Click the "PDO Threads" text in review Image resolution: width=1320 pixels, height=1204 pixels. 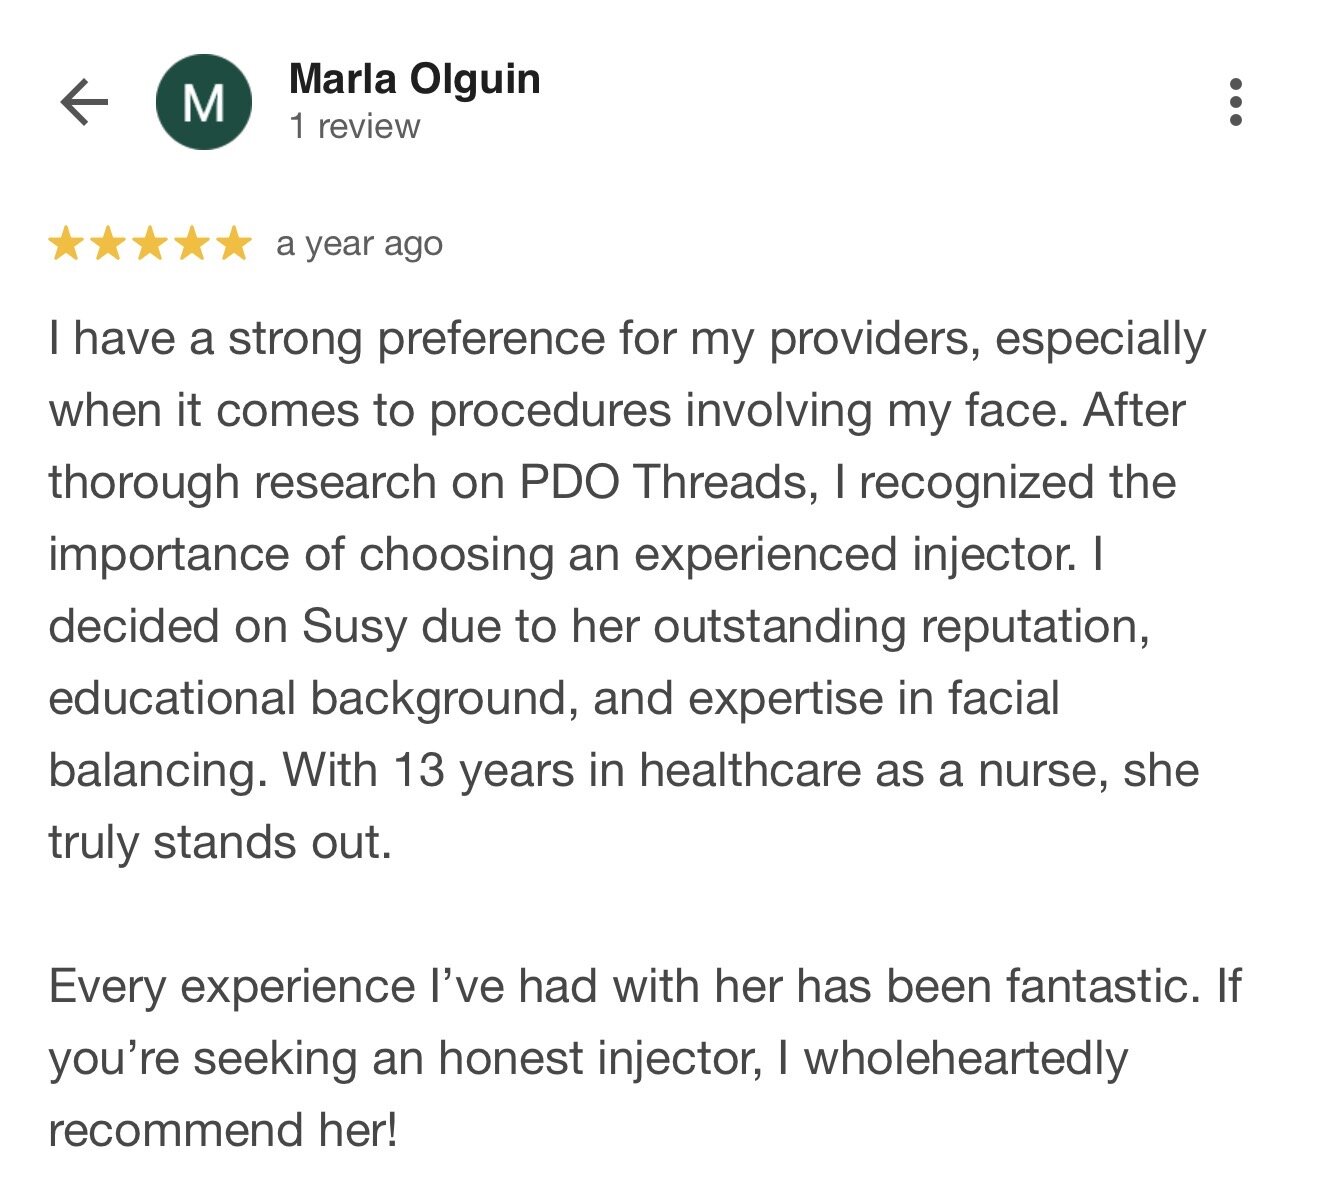662,483
